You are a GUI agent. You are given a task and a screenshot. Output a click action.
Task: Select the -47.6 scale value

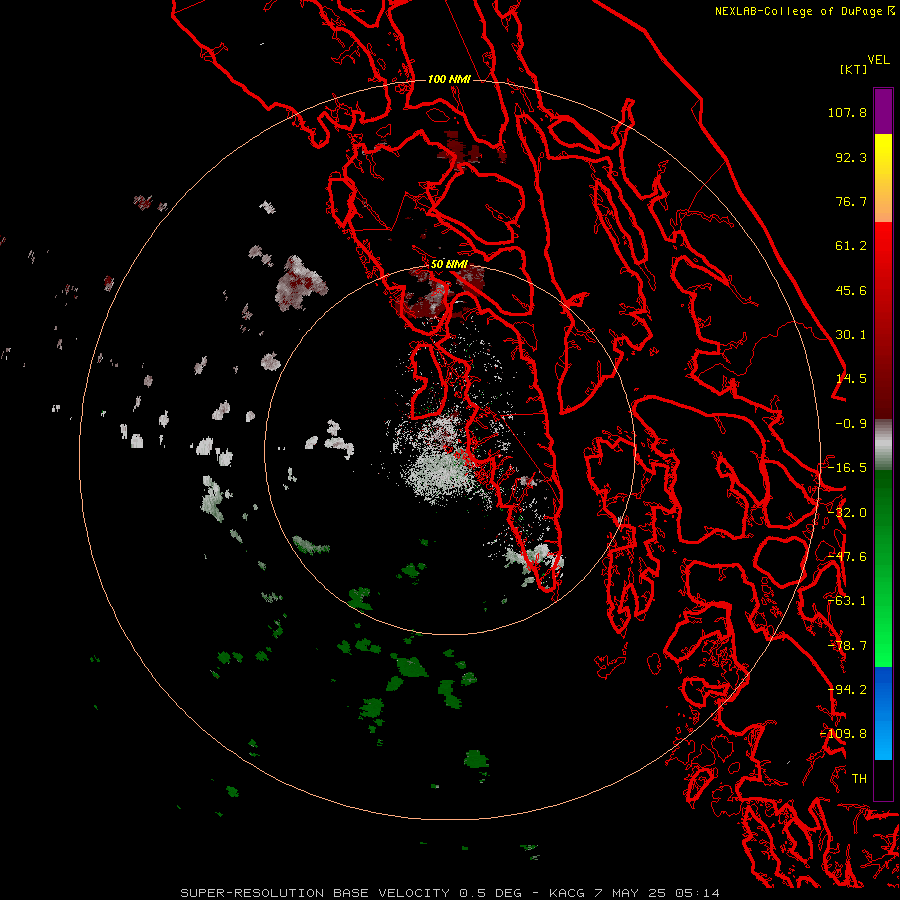(x=847, y=557)
